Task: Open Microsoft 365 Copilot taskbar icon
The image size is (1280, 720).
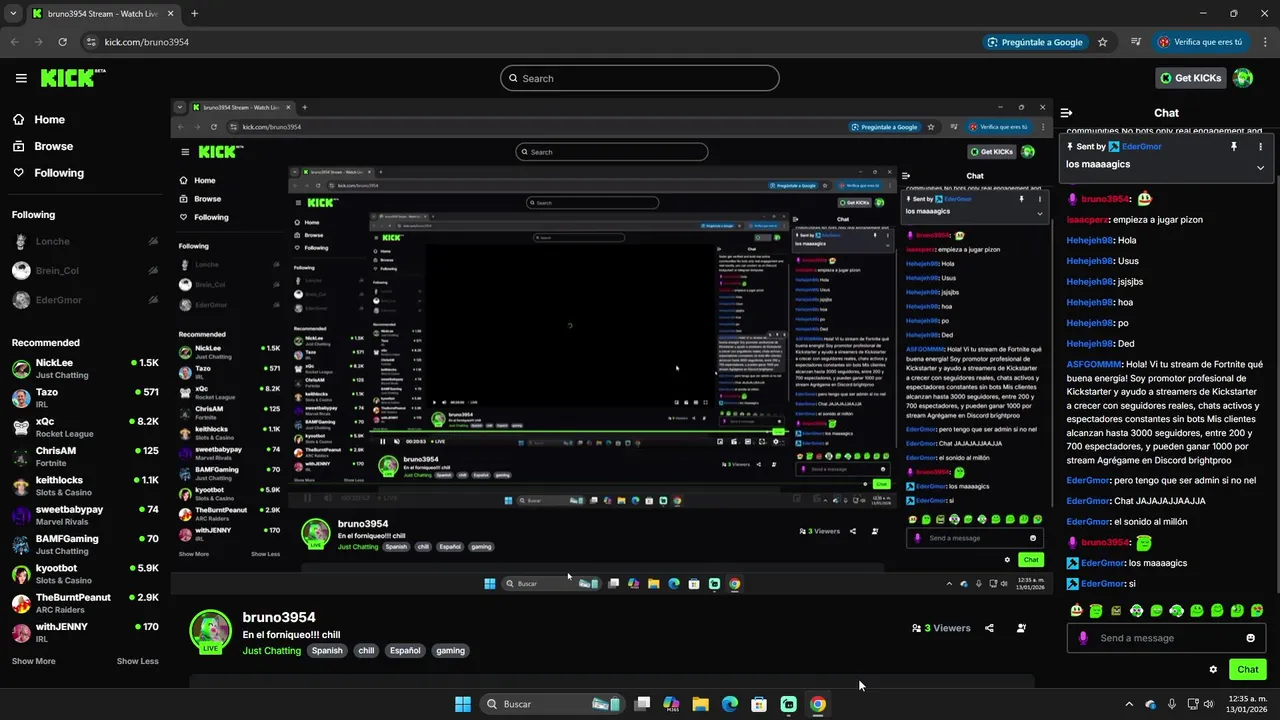Action: (x=671, y=704)
